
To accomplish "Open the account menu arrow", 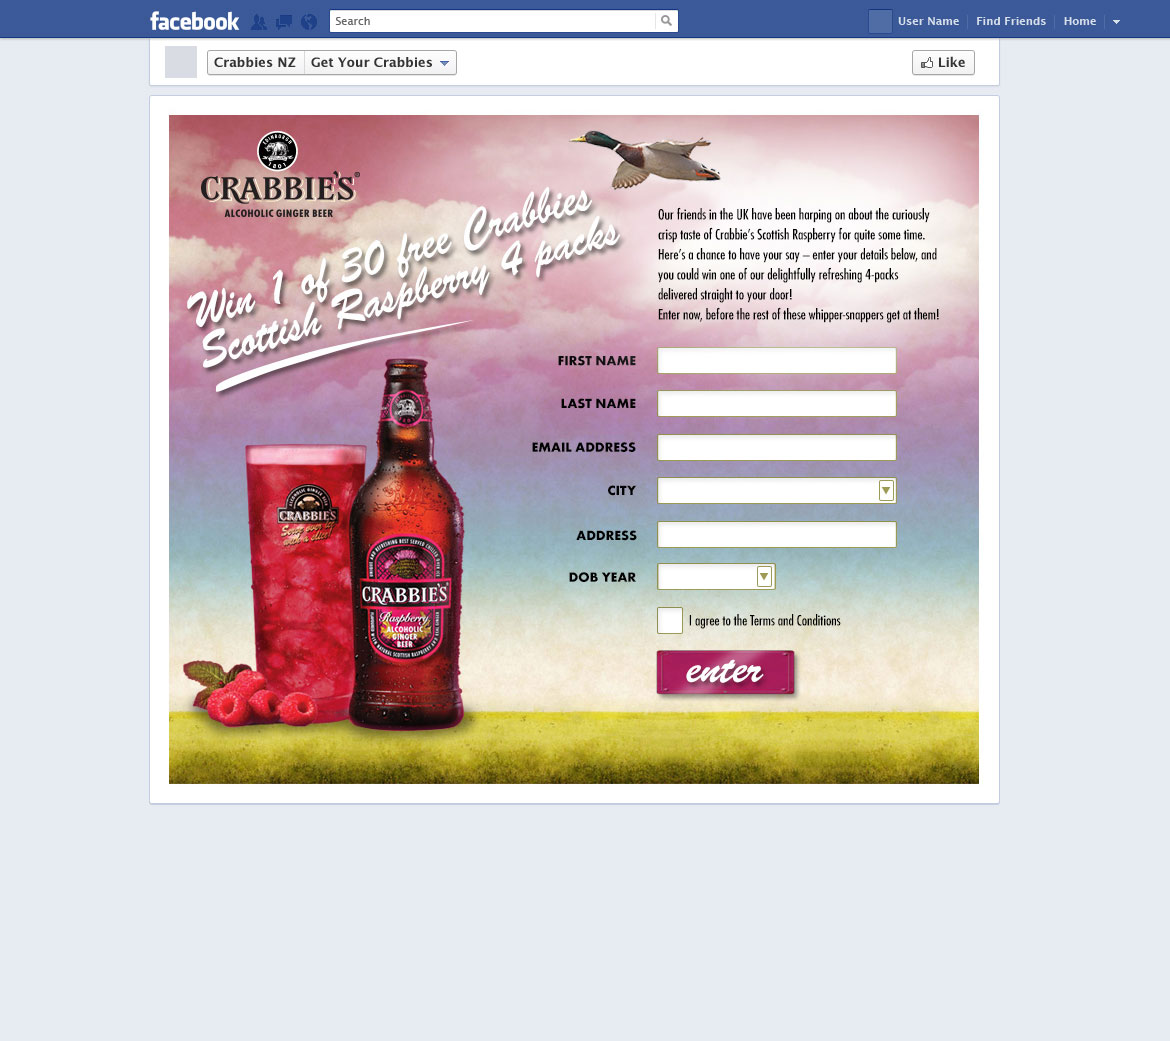I will [1116, 22].
